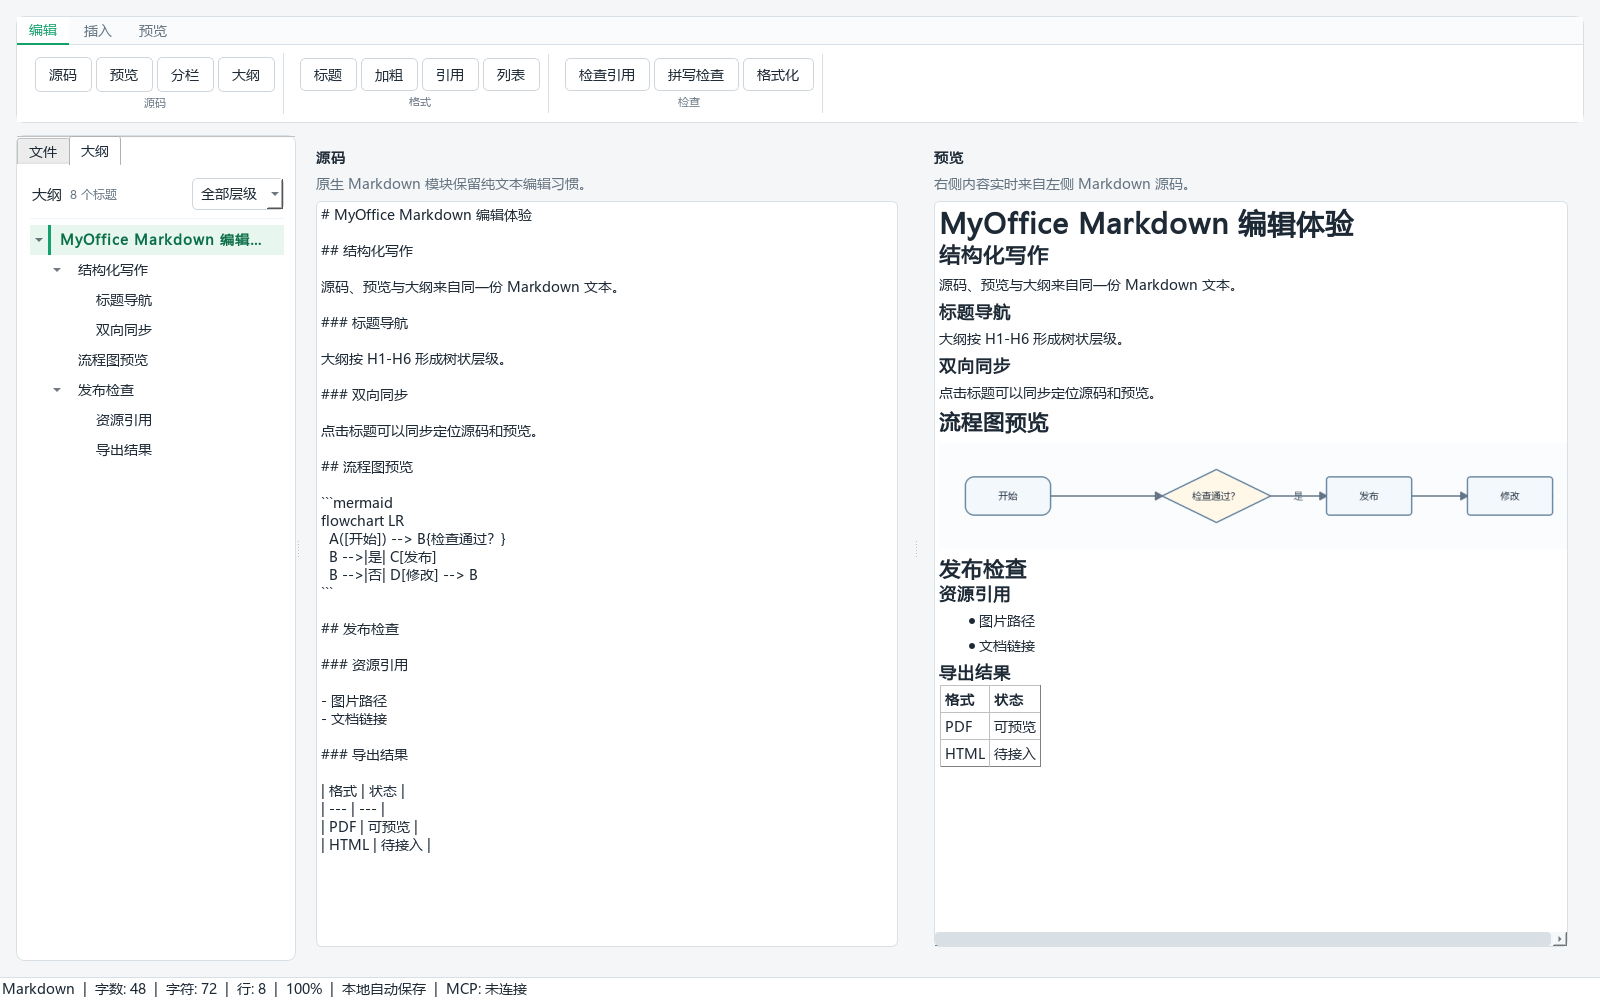Click the 检查通过? diamond node
The height and width of the screenshot is (1000, 1600).
coord(1215,496)
